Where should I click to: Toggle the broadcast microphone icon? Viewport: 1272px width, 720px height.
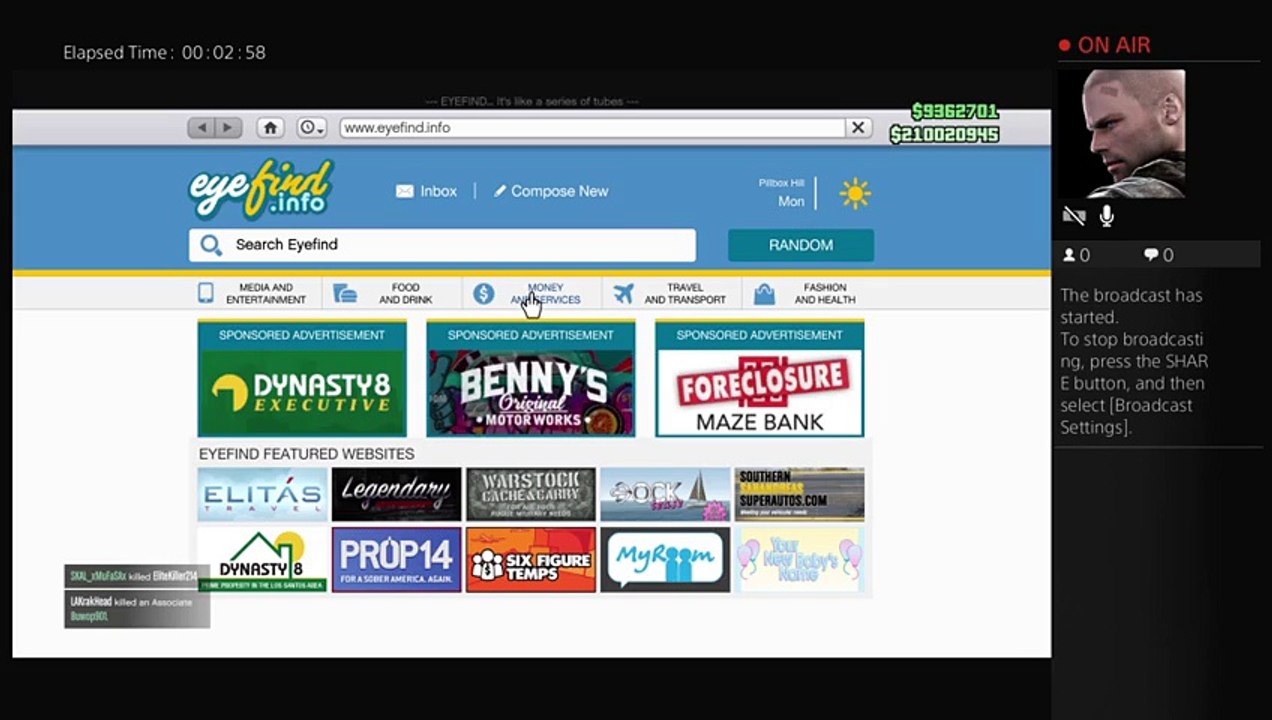click(x=1106, y=216)
